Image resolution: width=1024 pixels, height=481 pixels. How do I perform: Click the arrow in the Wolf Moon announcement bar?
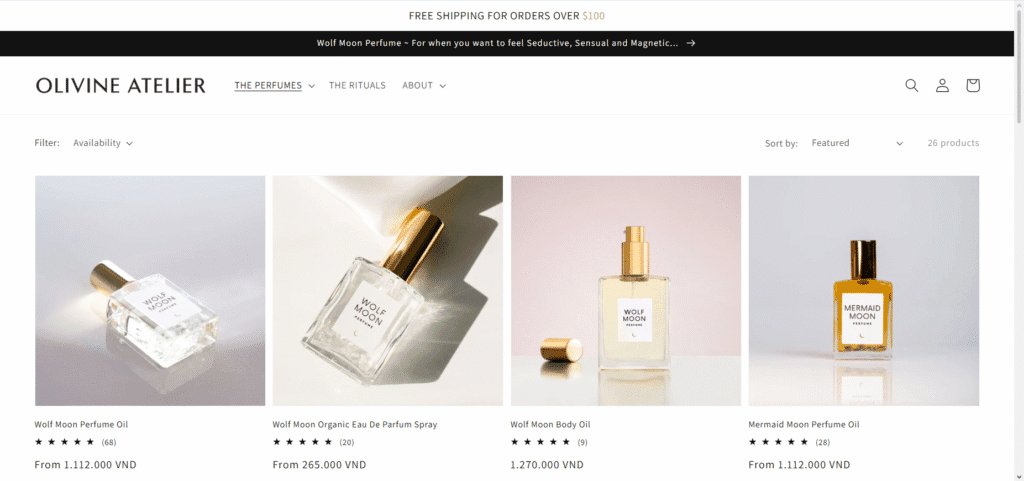tap(691, 43)
